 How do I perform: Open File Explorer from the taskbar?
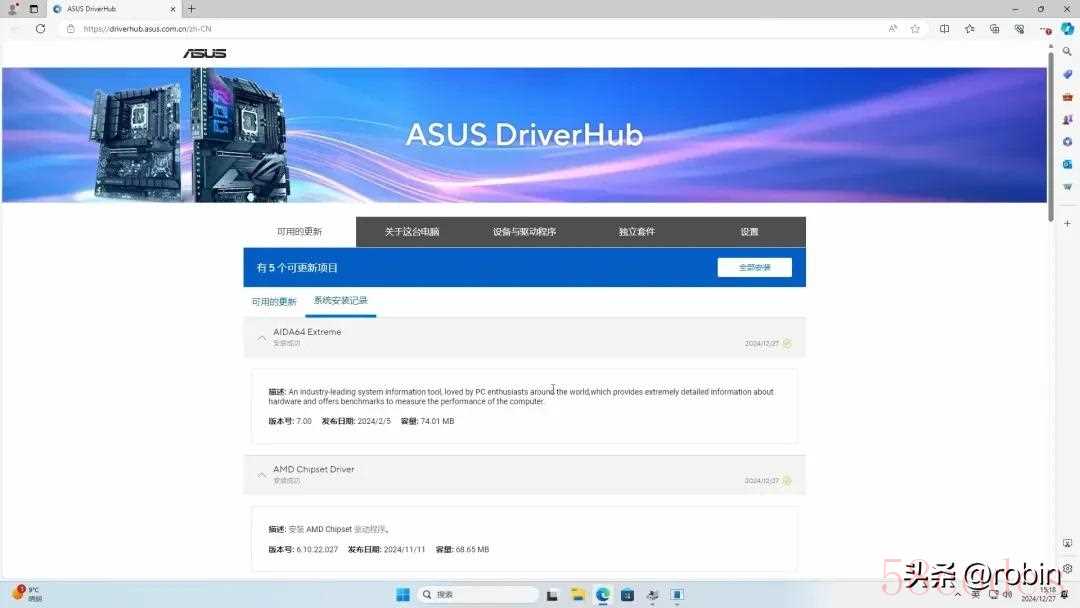(577, 594)
